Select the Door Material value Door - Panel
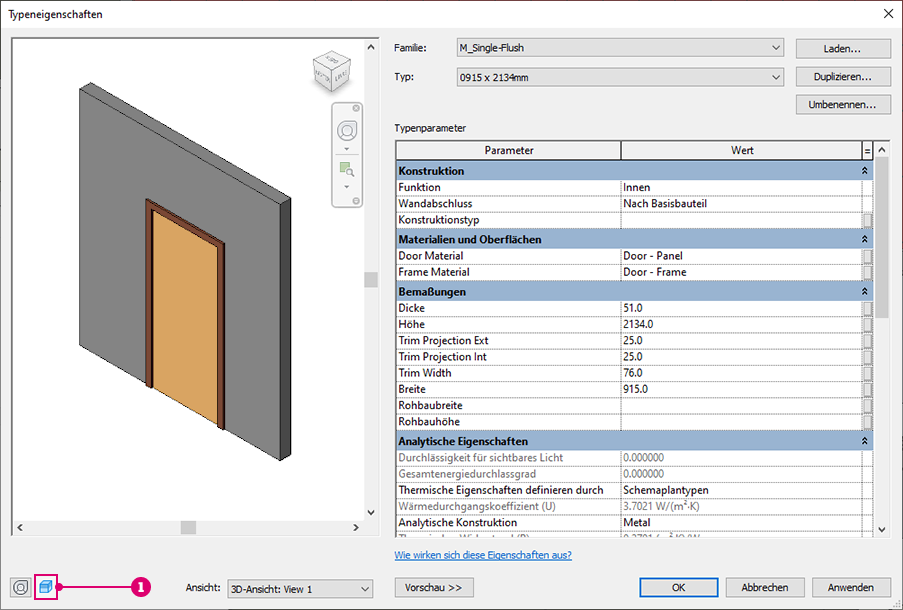This screenshot has width=903, height=610. (741, 256)
